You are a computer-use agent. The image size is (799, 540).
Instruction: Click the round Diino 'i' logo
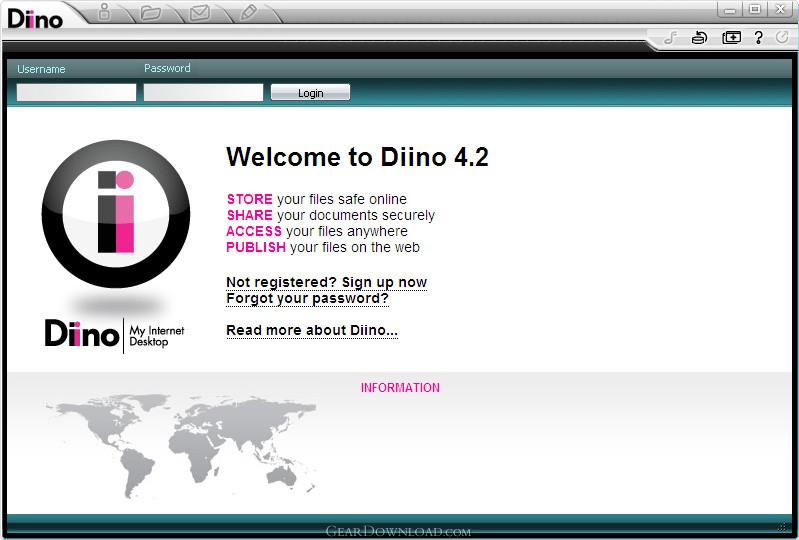116,214
